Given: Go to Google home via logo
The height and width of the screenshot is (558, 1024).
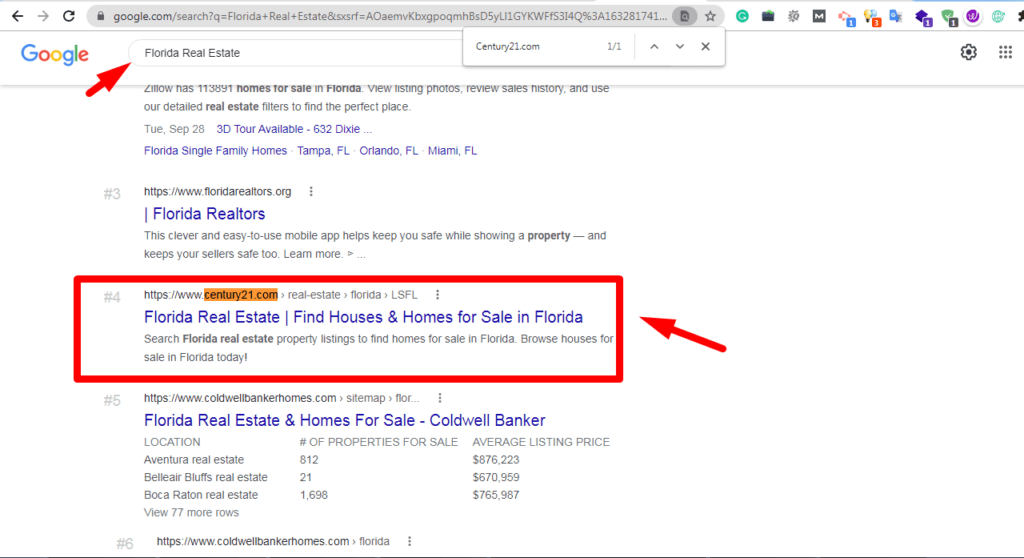Looking at the screenshot, I should pyautogui.click(x=55, y=54).
